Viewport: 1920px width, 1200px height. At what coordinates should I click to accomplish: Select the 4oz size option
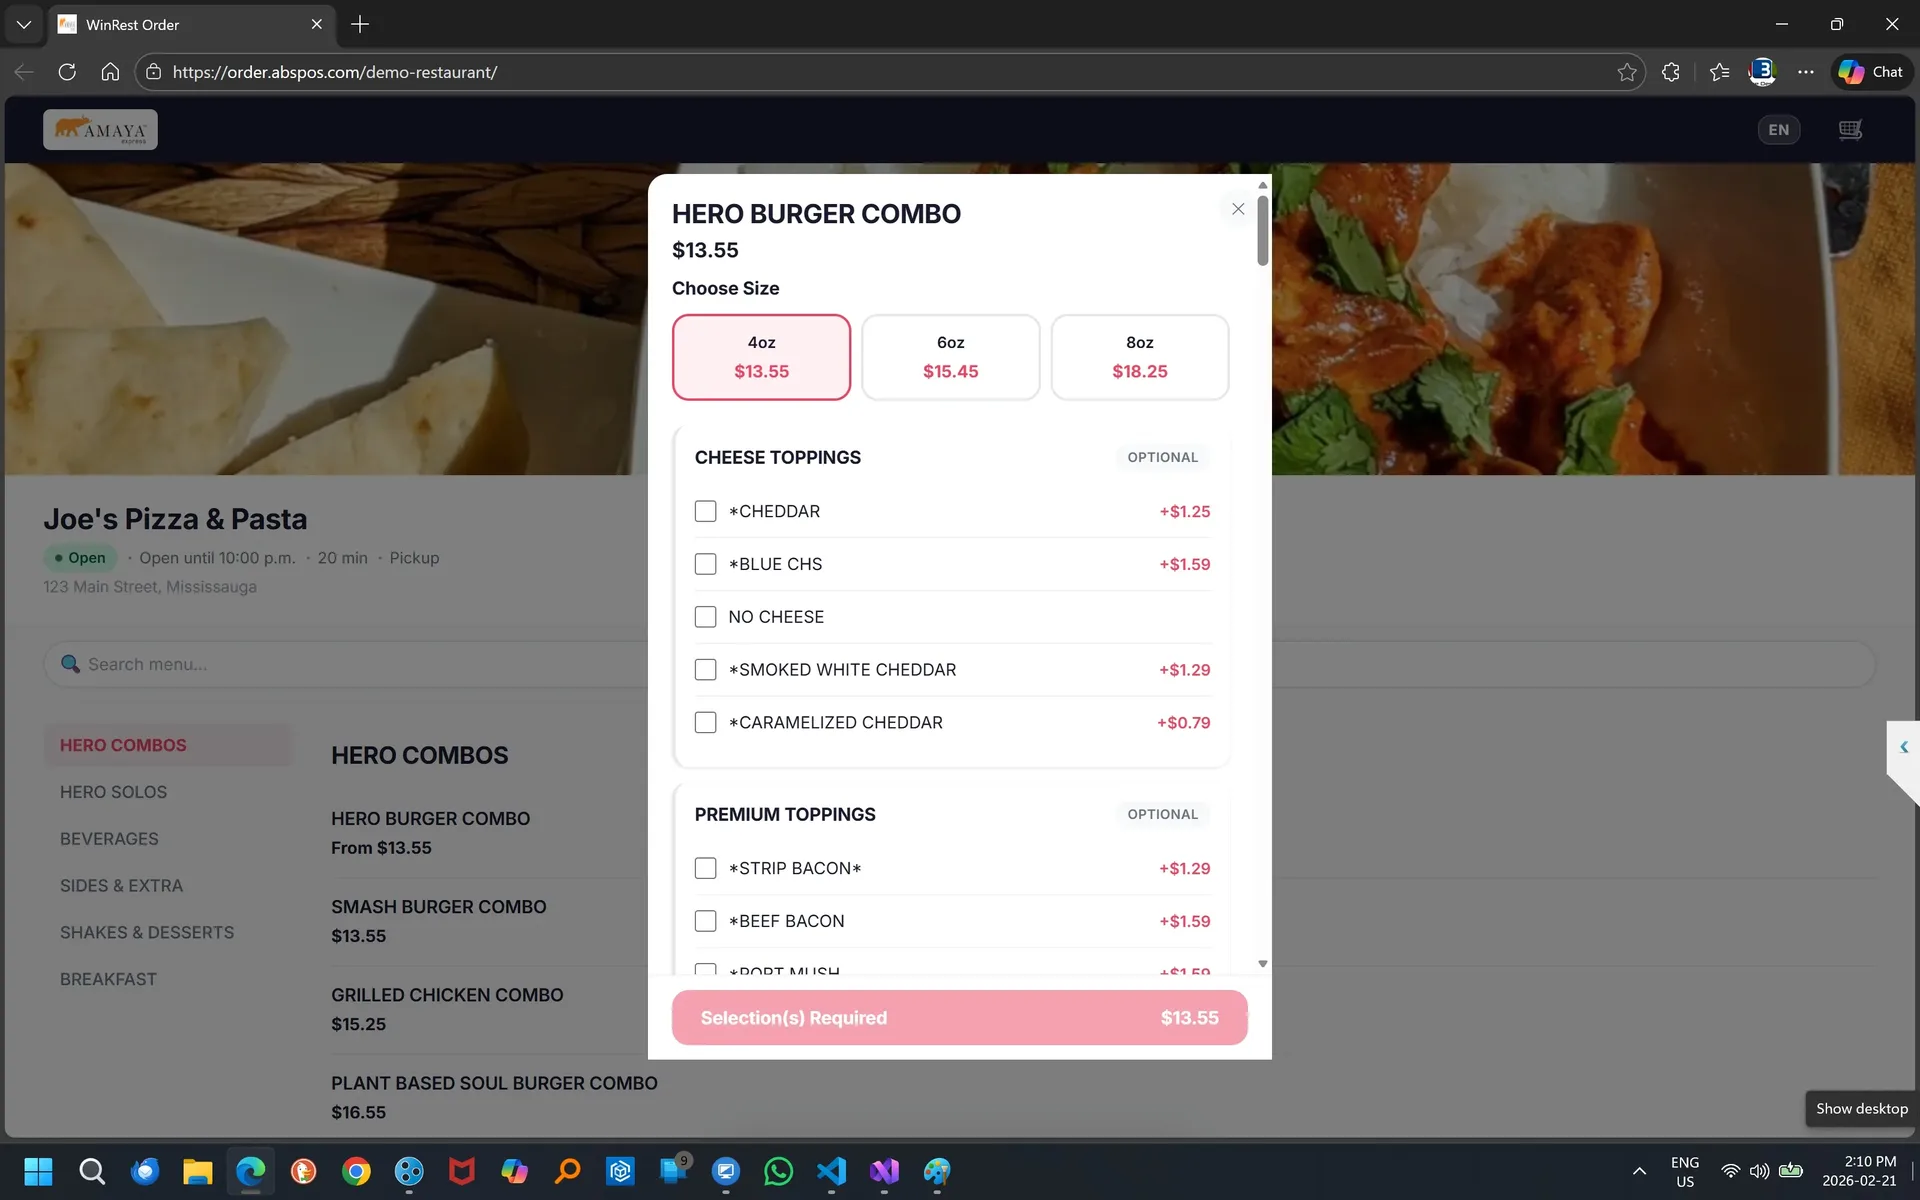[x=761, y=357]
